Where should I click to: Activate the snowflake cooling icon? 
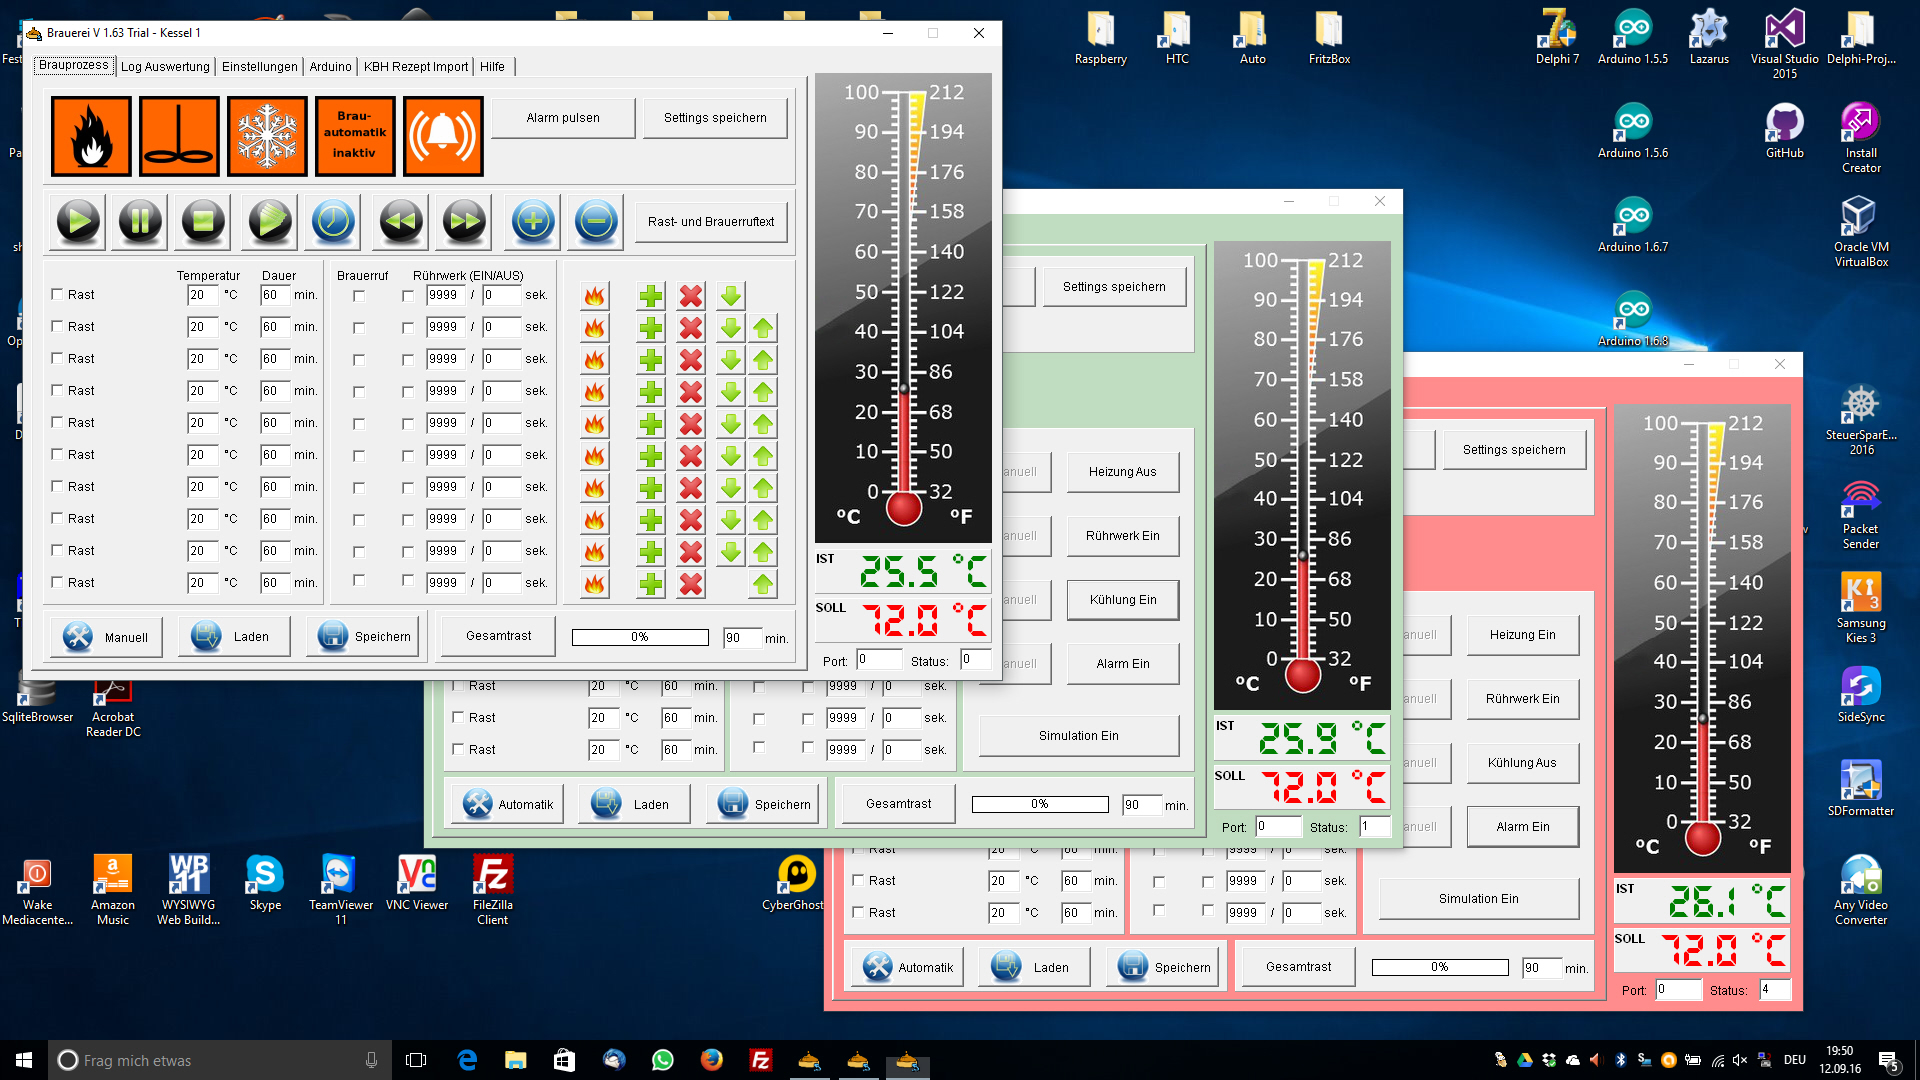coord(267,136)
